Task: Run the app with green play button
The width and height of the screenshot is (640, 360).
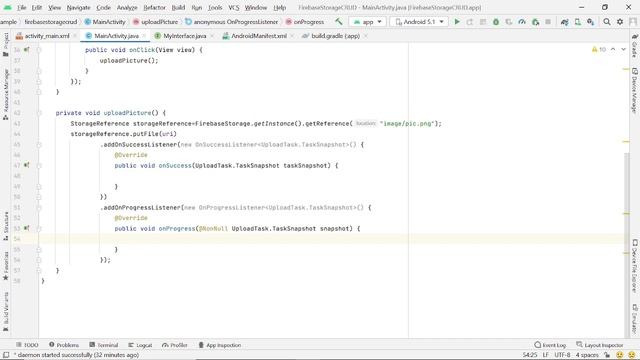Action: pos(457,22)
